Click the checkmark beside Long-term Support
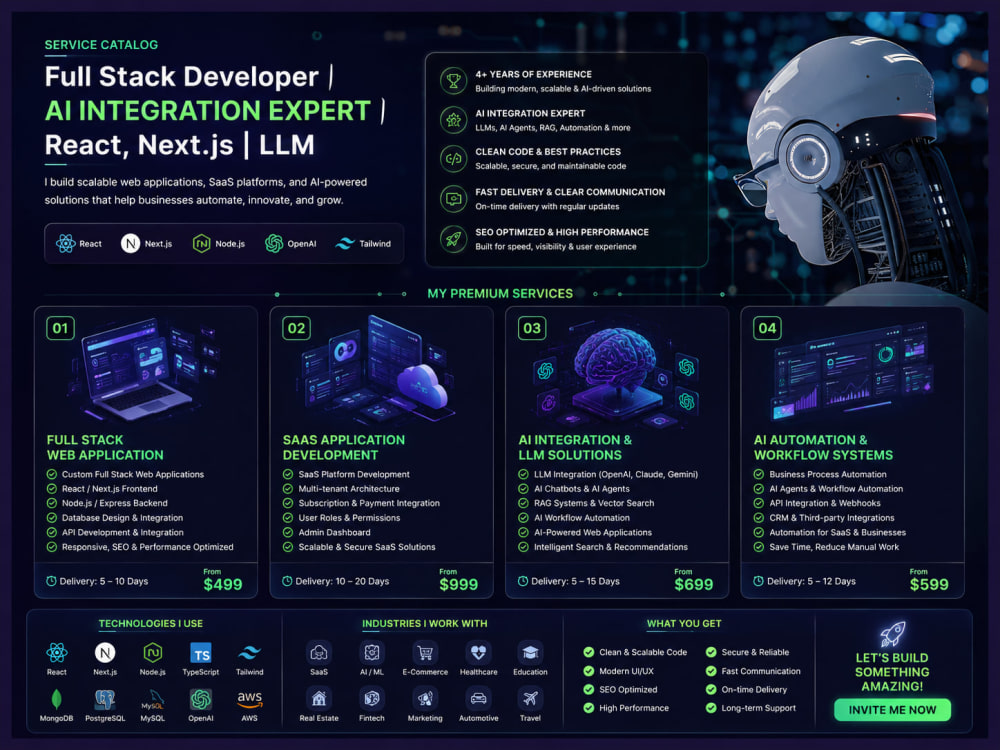The height and width of the screenshot is (750, 1000). click(x=711, y=708)
